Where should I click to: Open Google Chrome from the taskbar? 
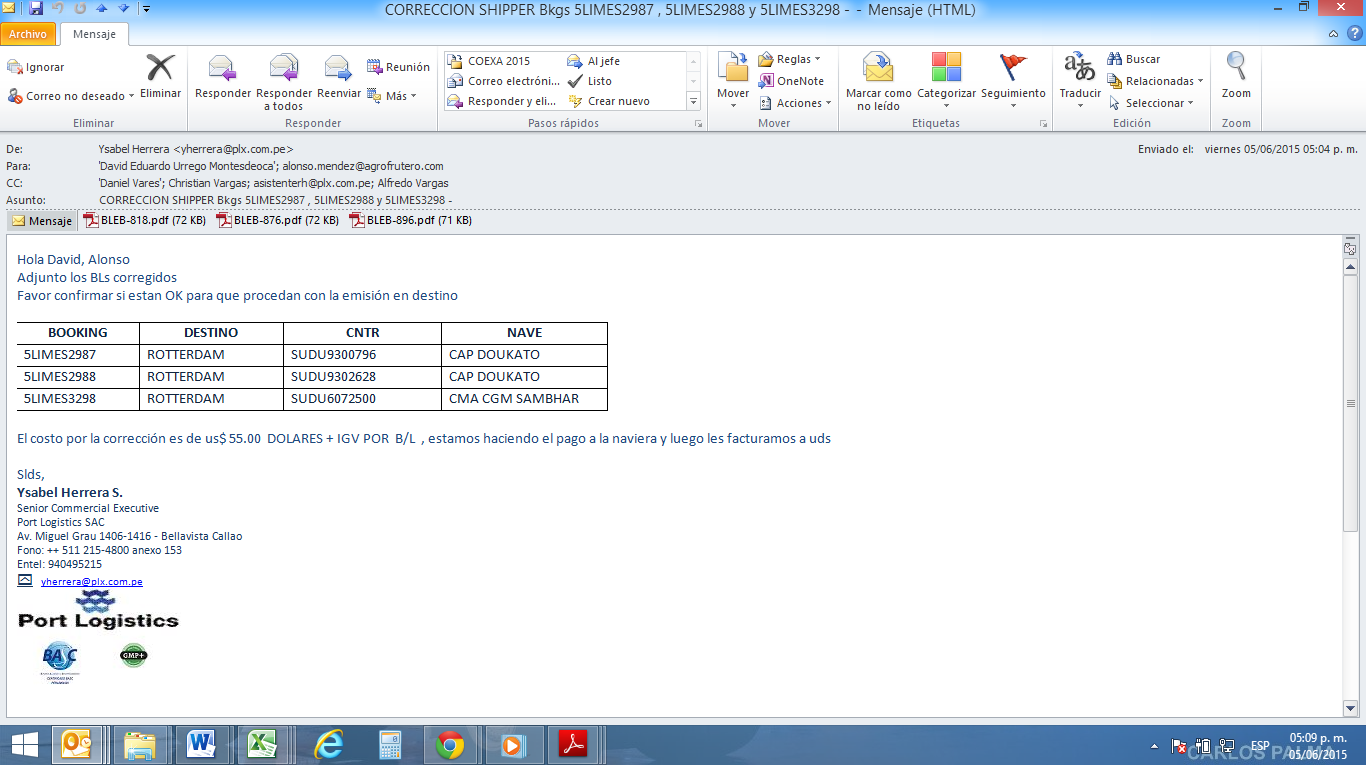click(450, 745)
